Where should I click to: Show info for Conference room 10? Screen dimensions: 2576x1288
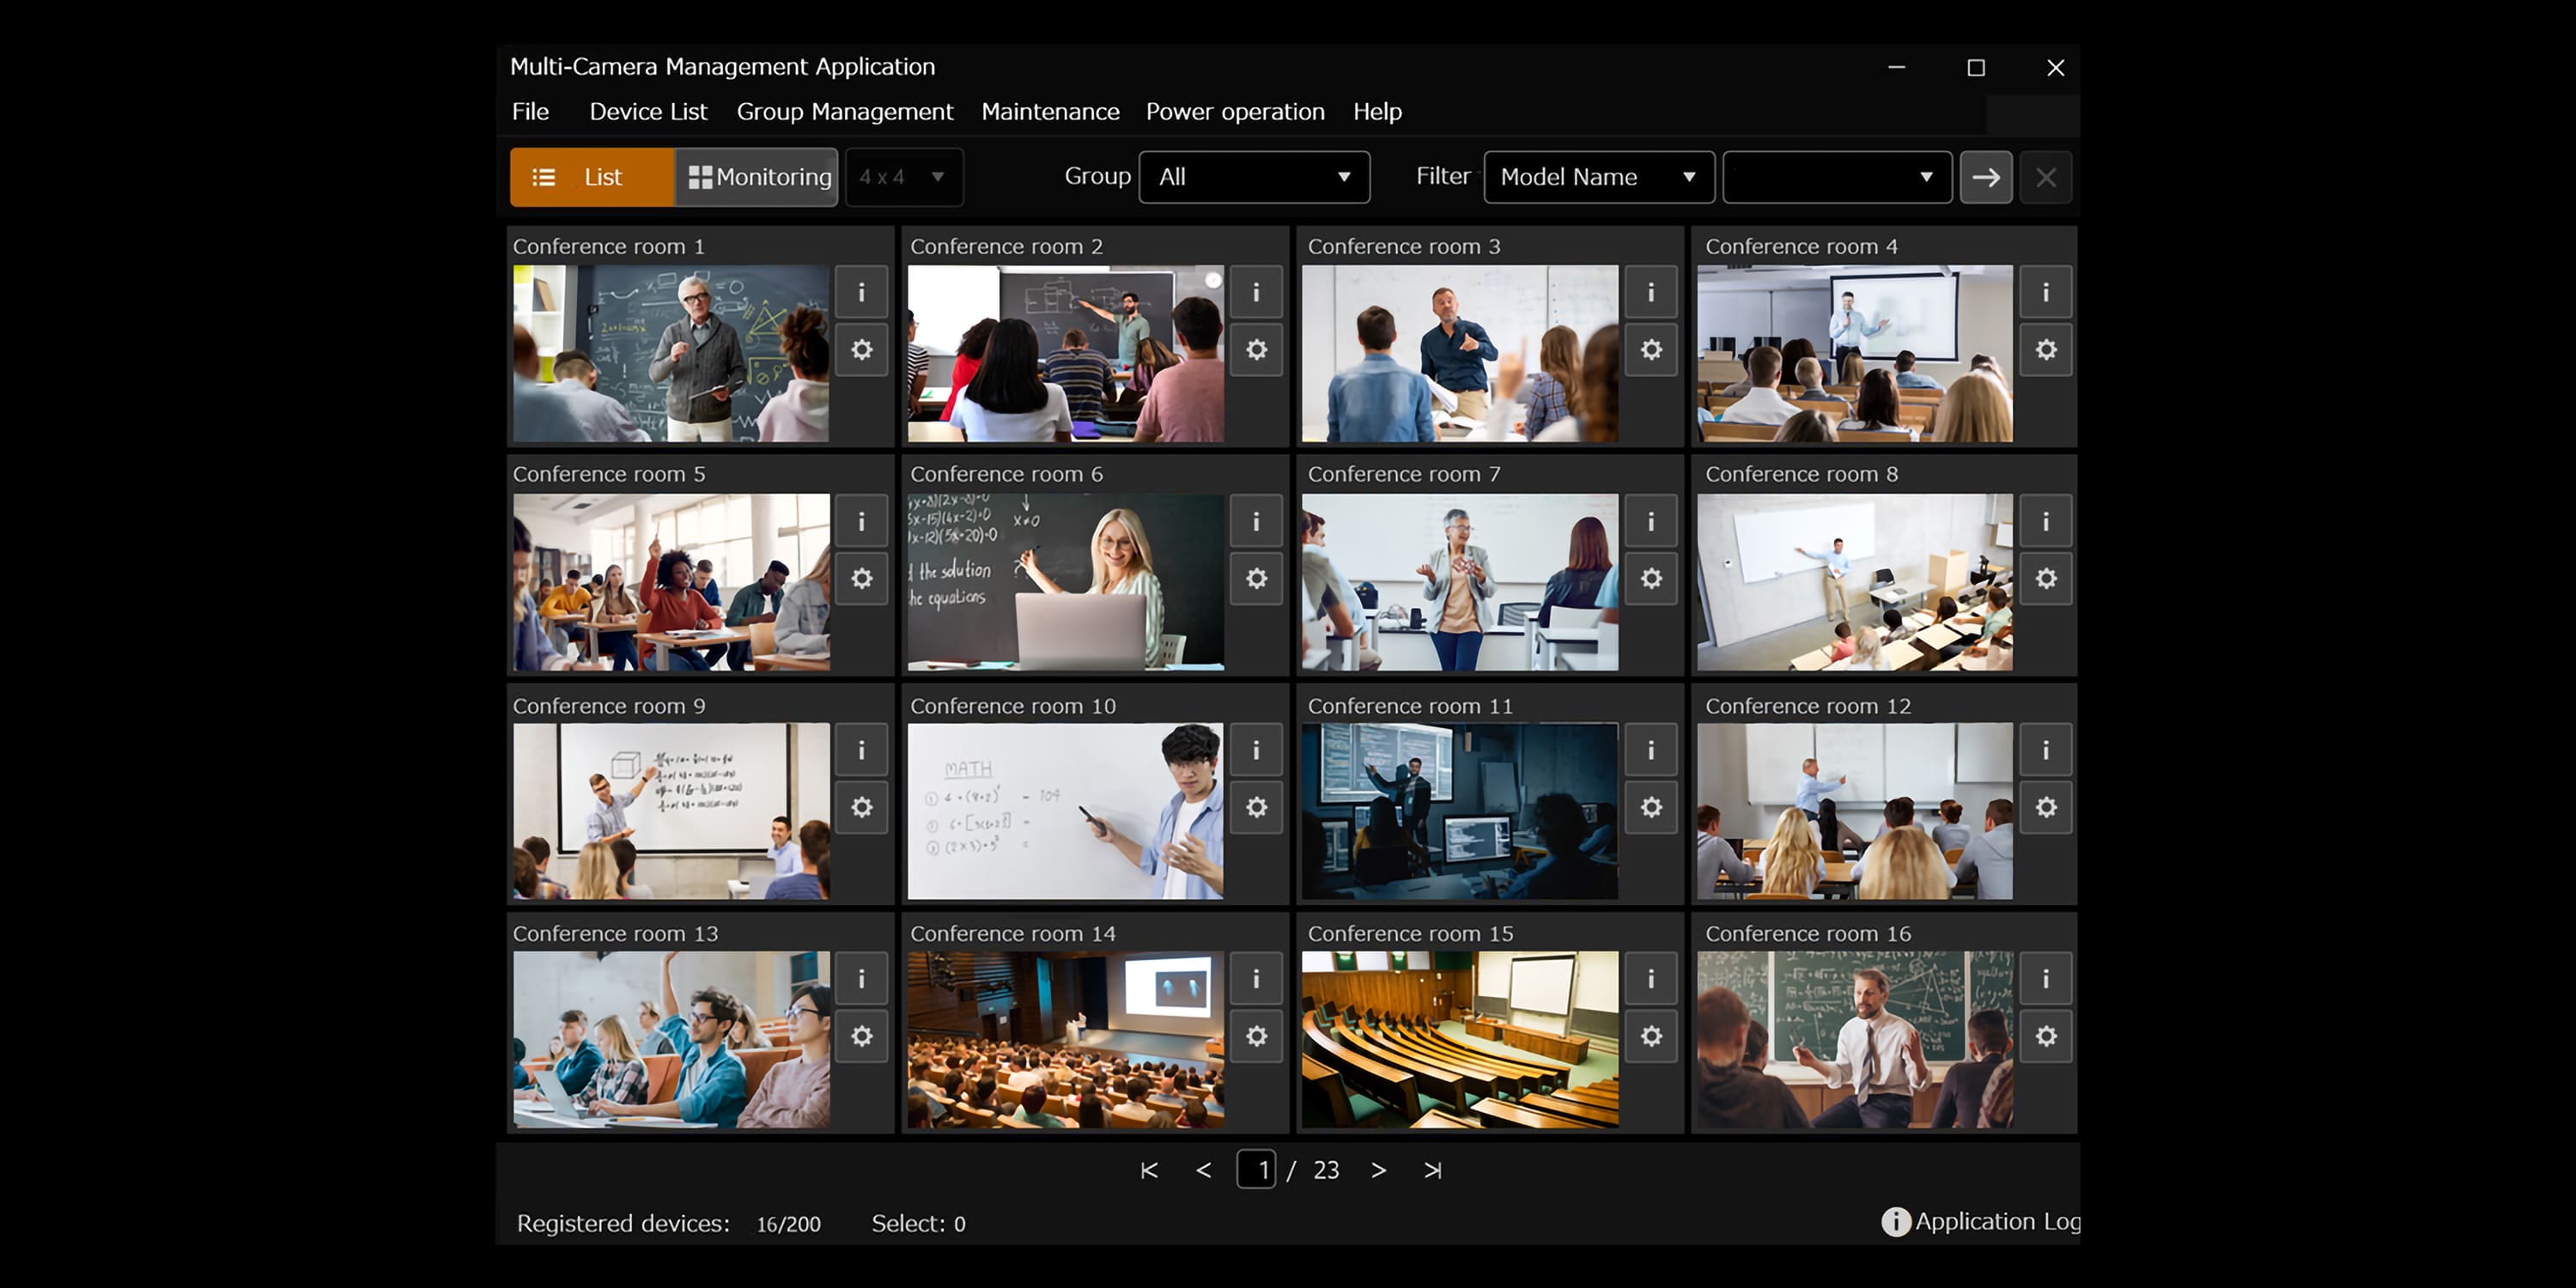tap(1256, 750)
